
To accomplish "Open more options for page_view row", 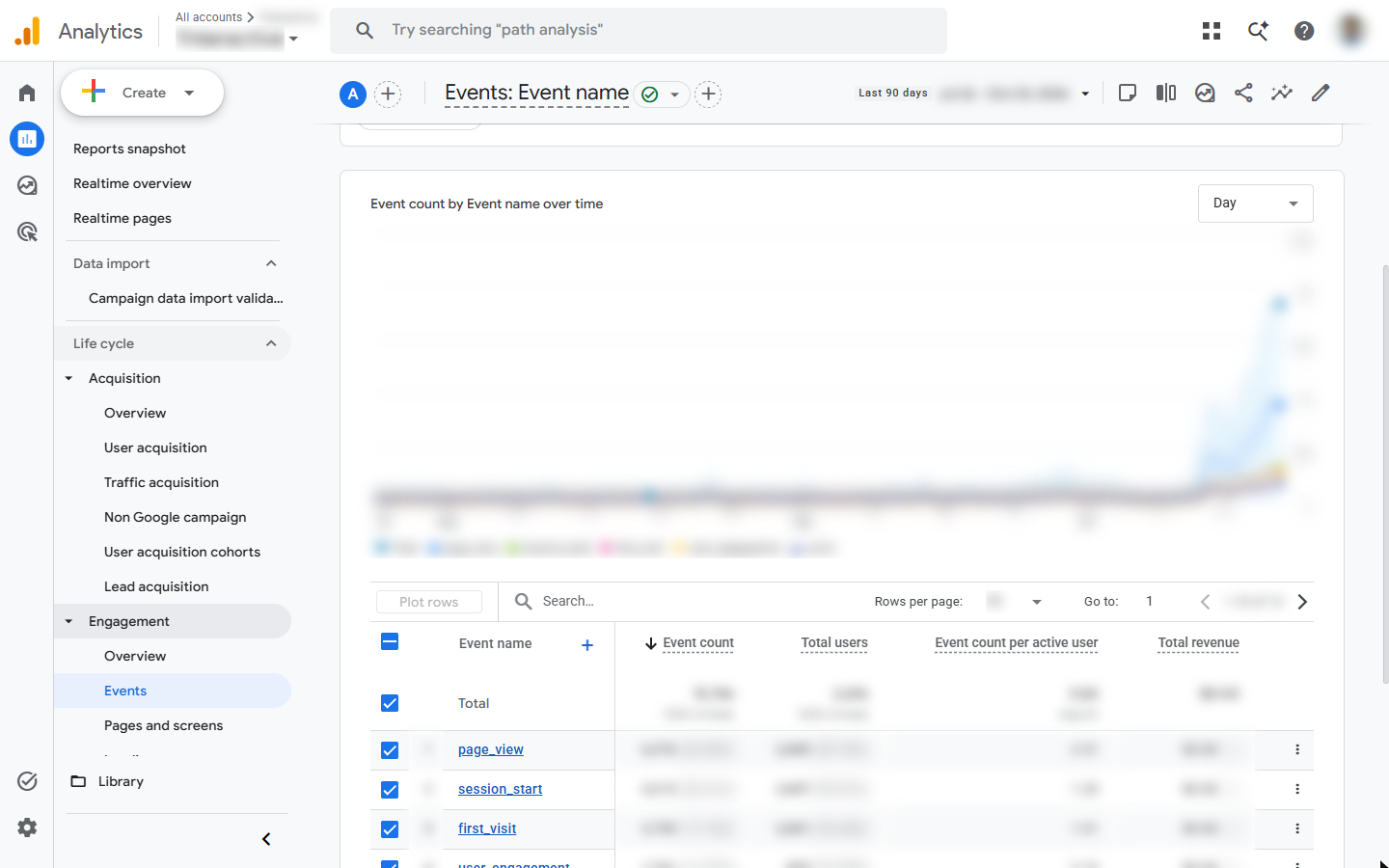I will 1297,750.
